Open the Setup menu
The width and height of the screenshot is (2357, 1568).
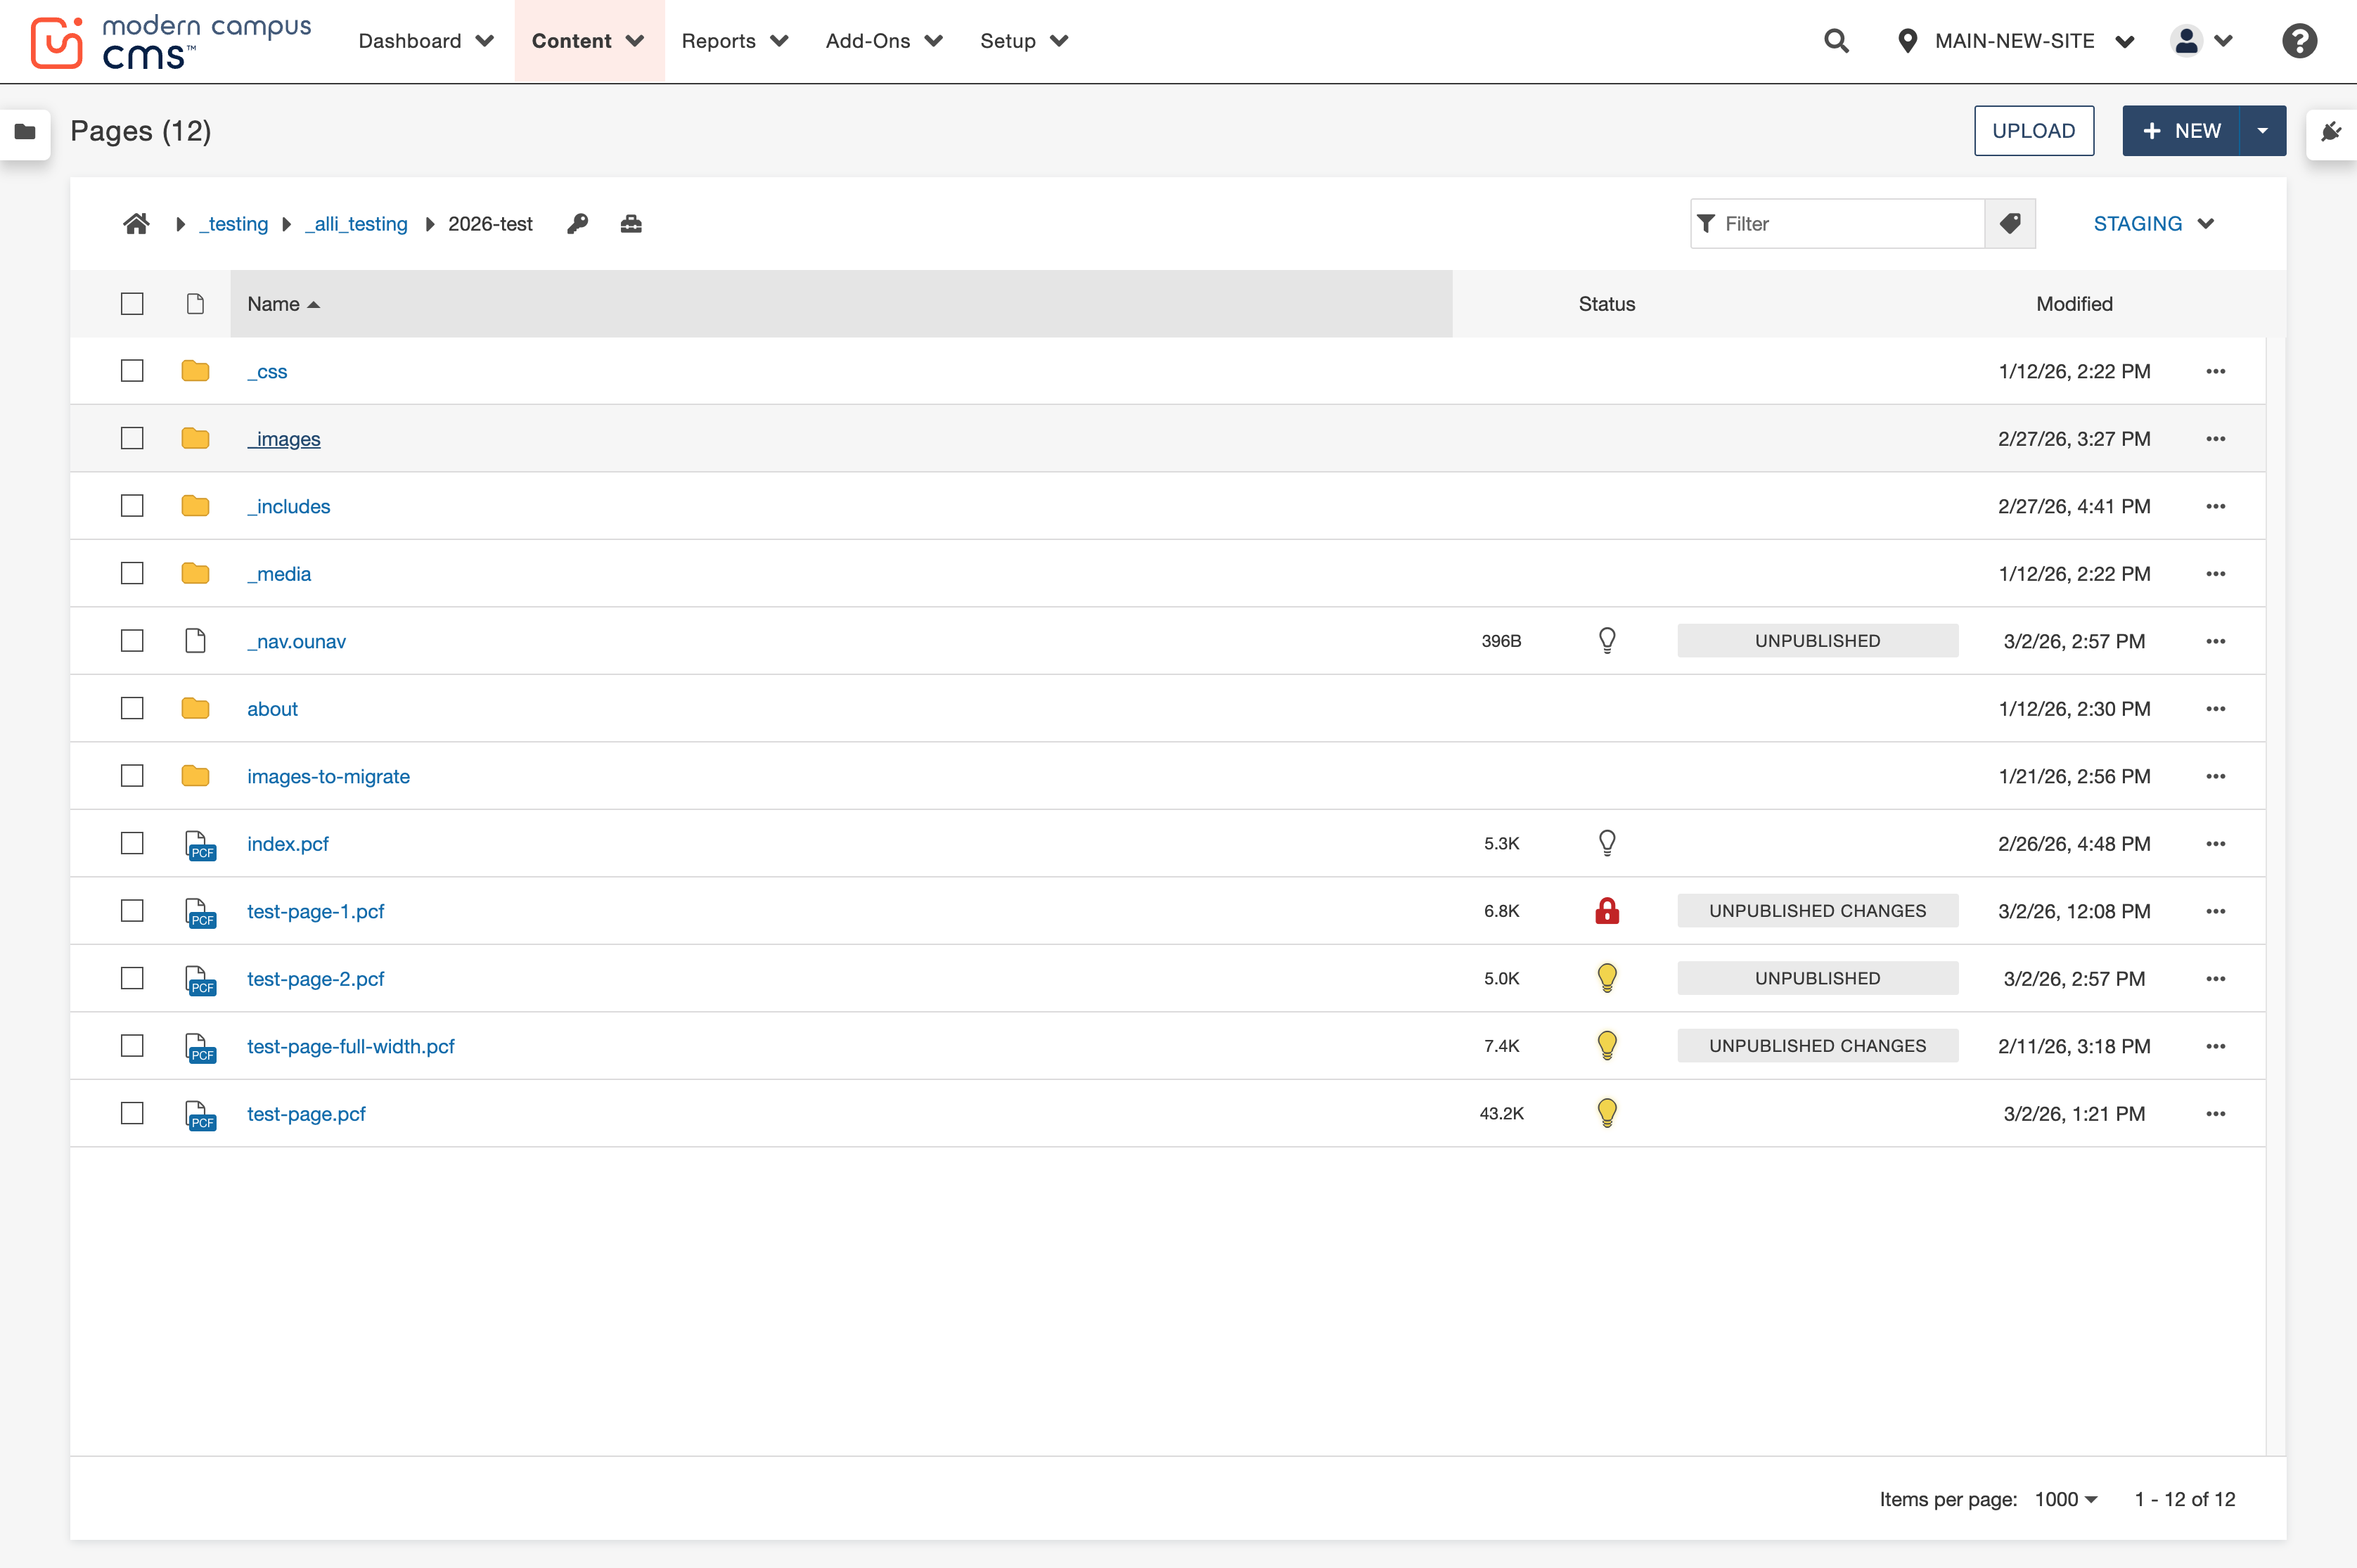(x=1024, y=41)
